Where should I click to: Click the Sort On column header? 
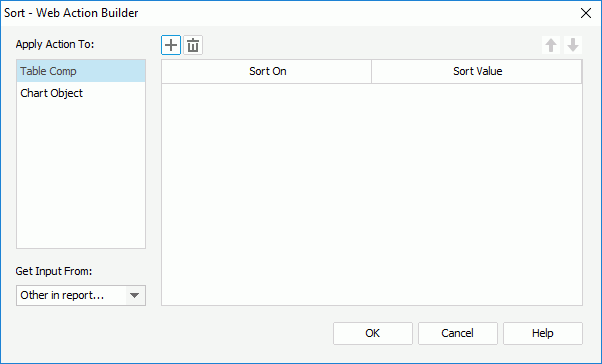267,71
